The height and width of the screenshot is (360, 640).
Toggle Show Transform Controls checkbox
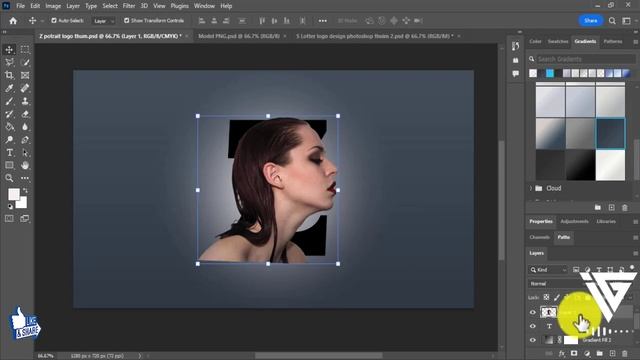point(127,20)
